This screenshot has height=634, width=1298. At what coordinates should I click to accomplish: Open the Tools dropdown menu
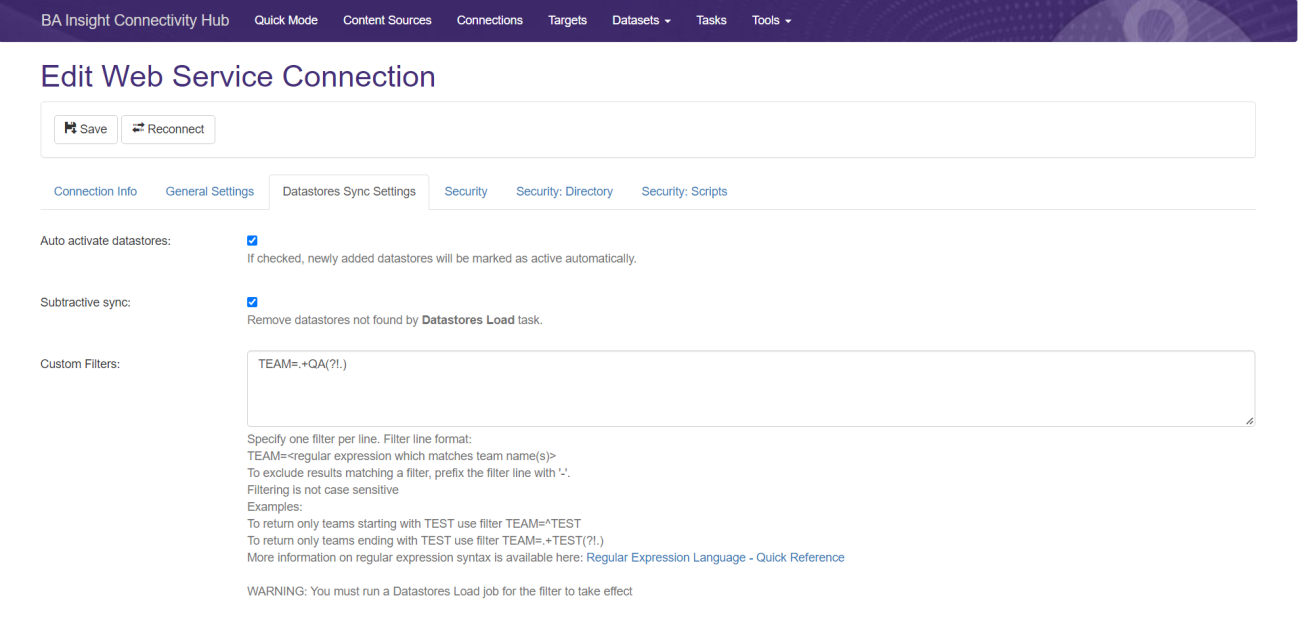click(771, 20)
